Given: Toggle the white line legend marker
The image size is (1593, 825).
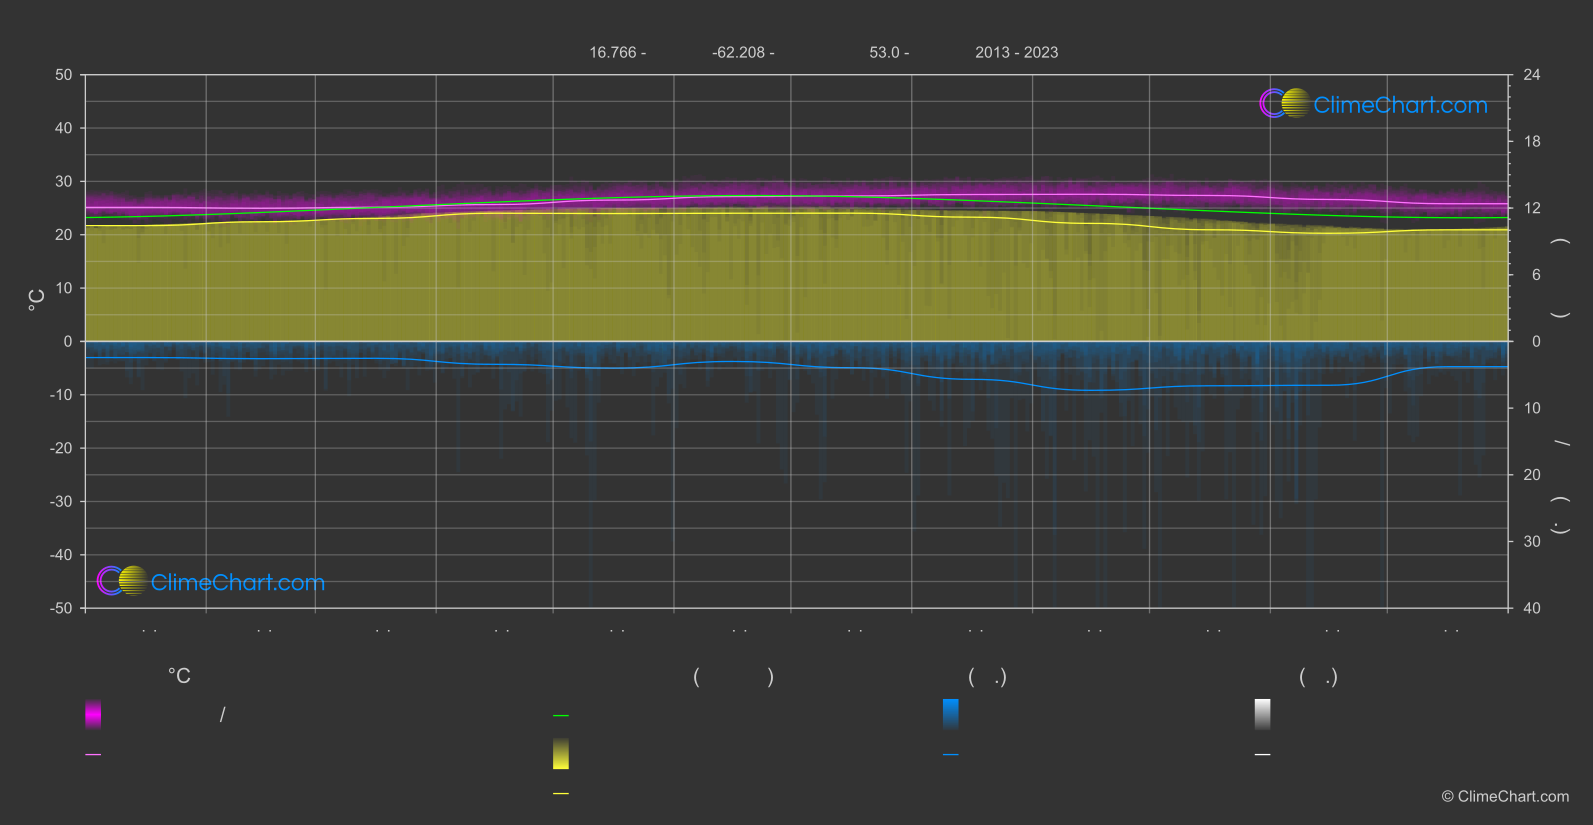Looking at the screenshot, I should click(1262, 755).
